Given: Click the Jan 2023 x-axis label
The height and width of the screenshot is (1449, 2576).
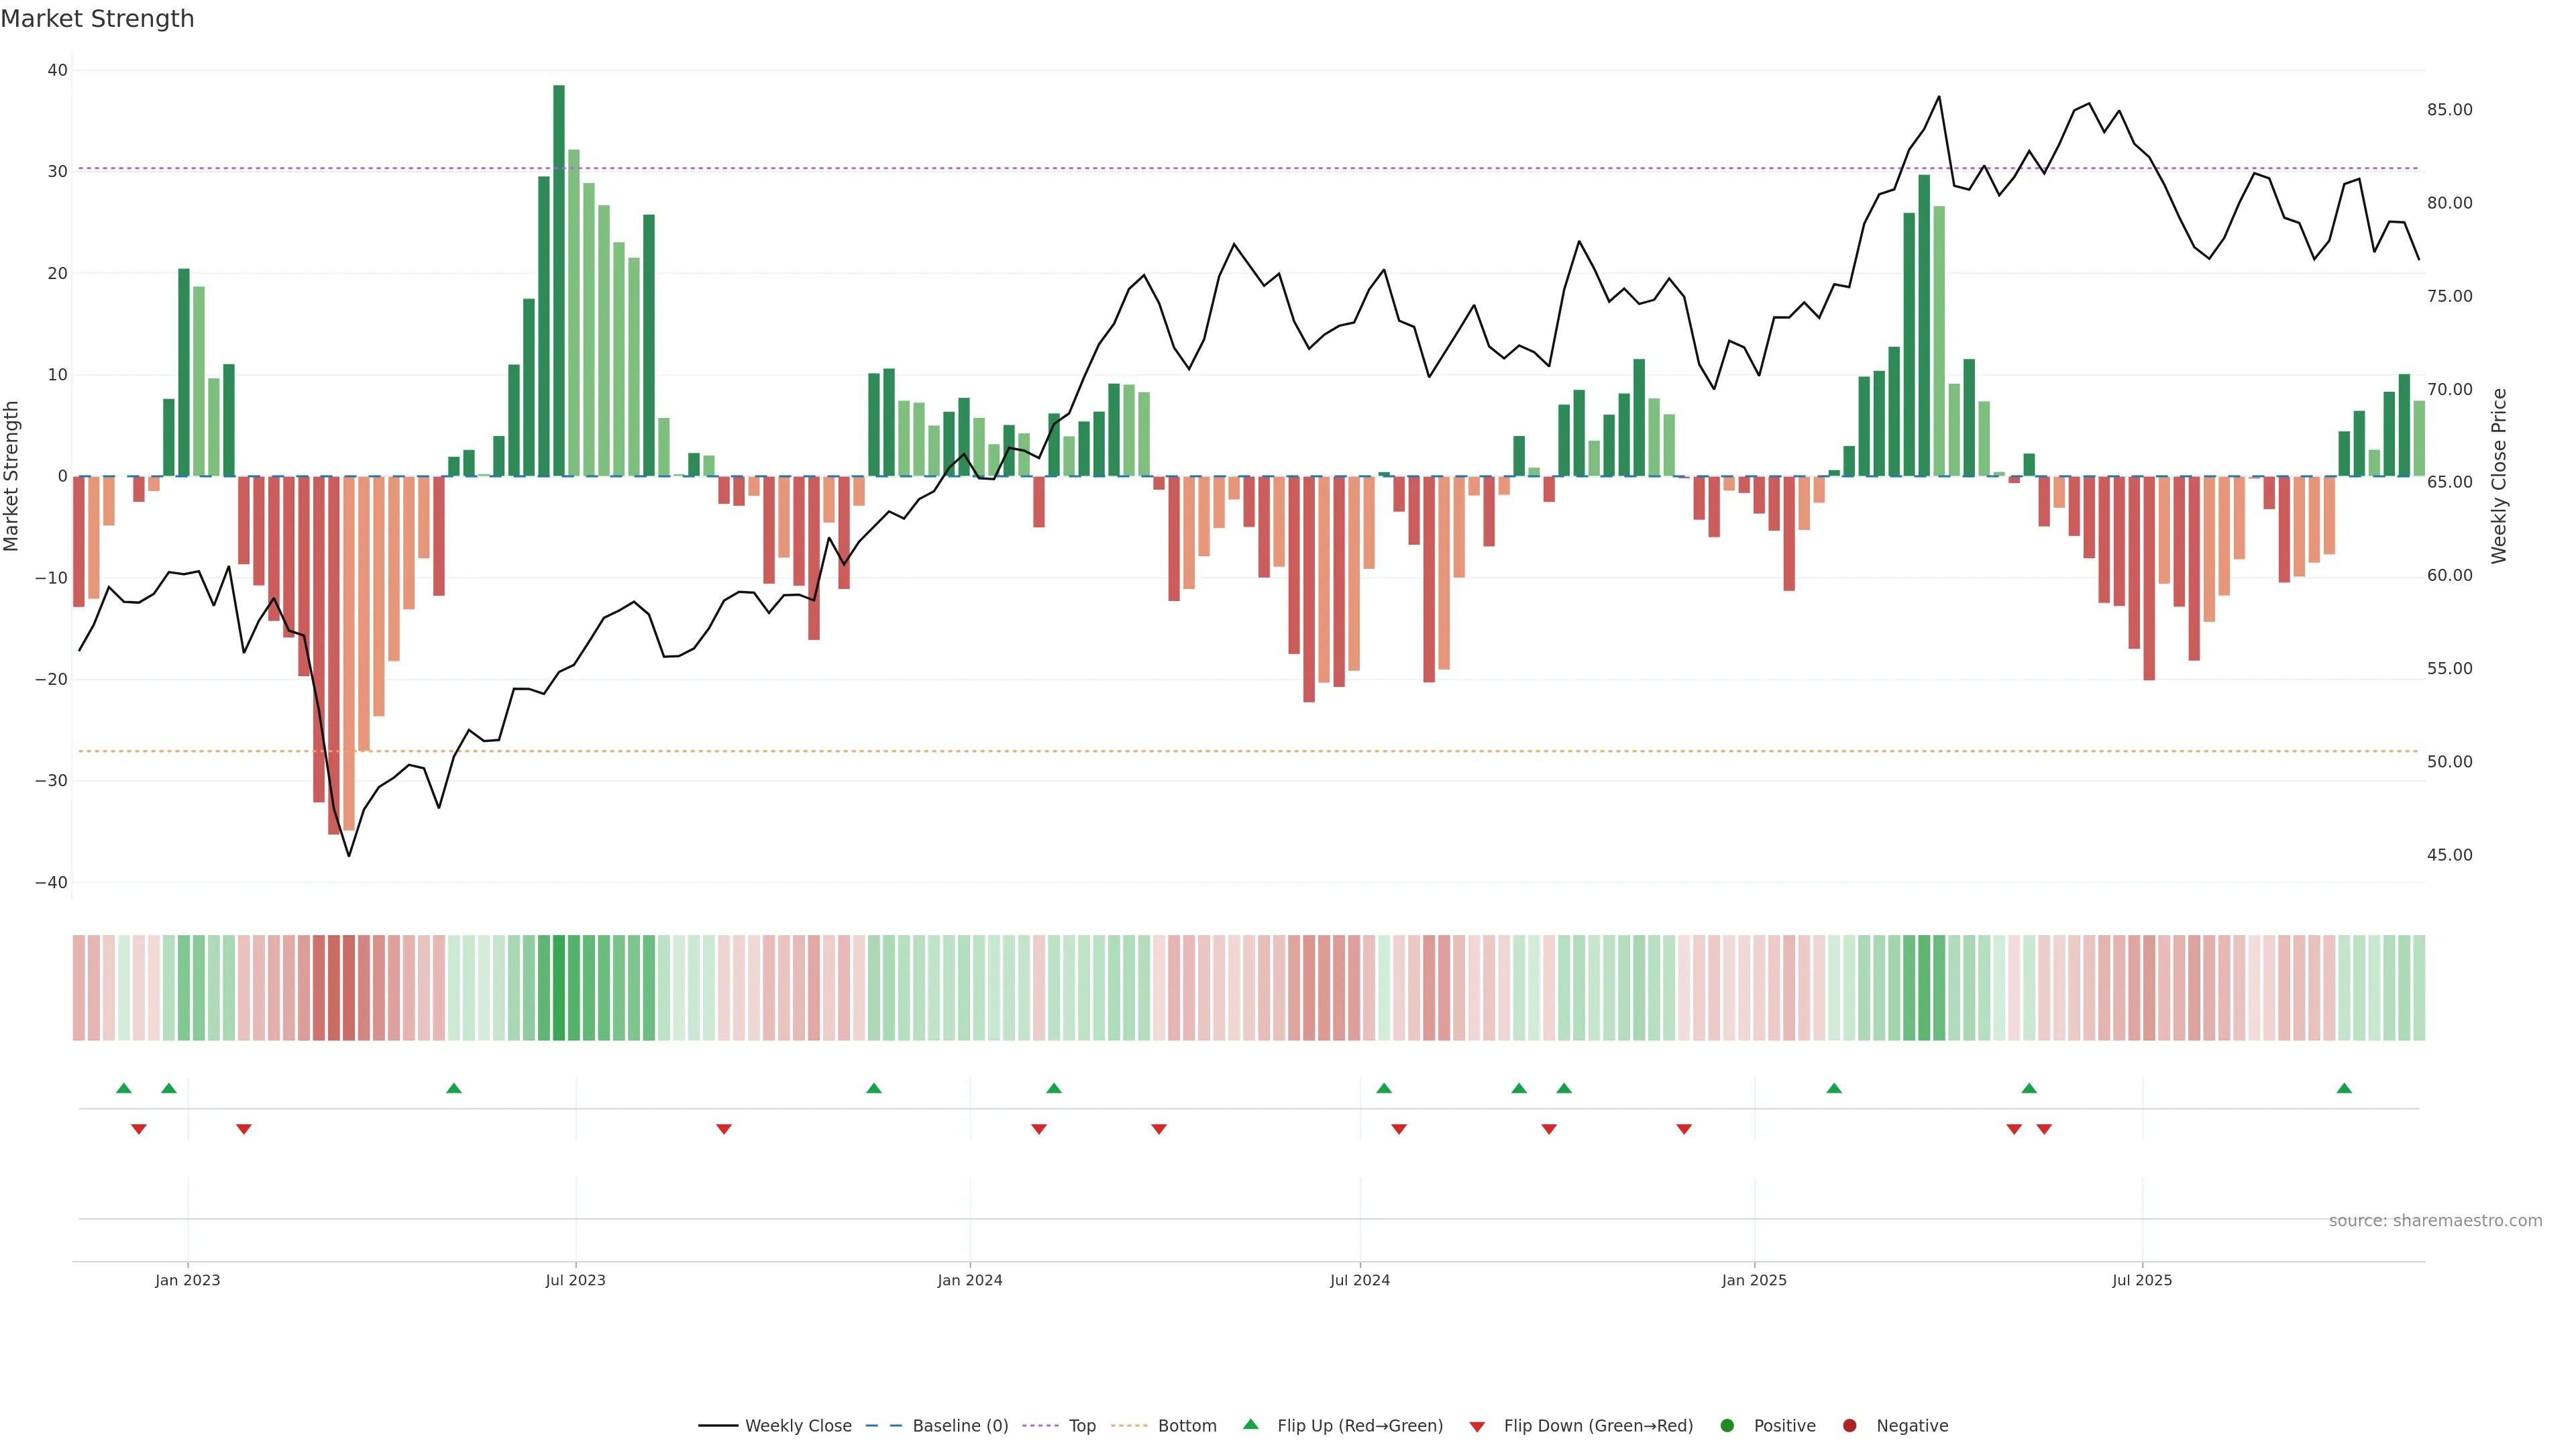Looking at the screenshot, I should 188,1280.
